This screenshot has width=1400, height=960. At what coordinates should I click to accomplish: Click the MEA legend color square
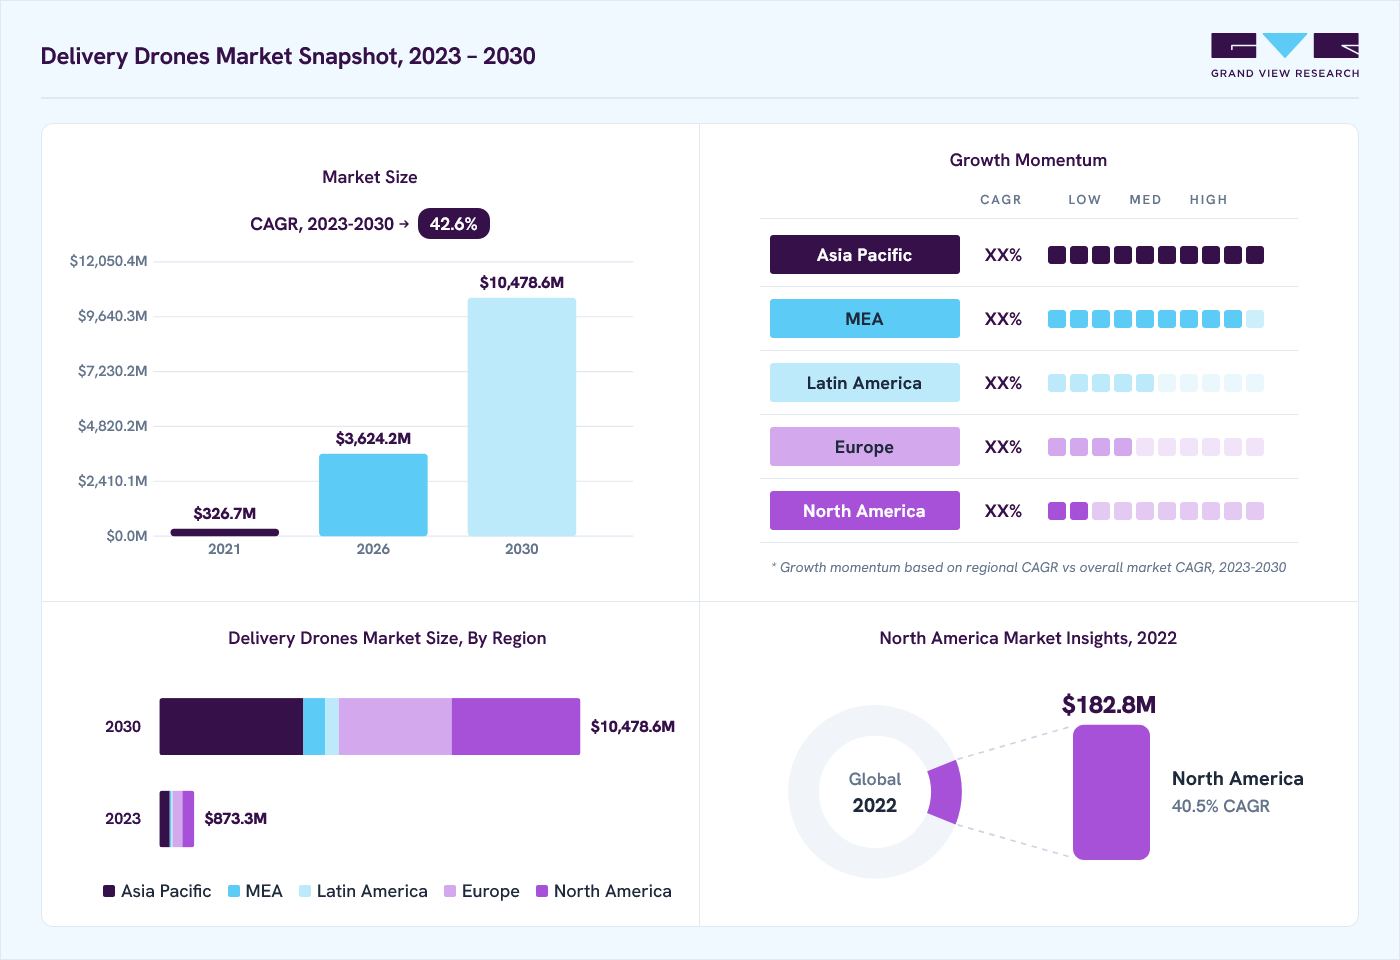tap(234, 891)
